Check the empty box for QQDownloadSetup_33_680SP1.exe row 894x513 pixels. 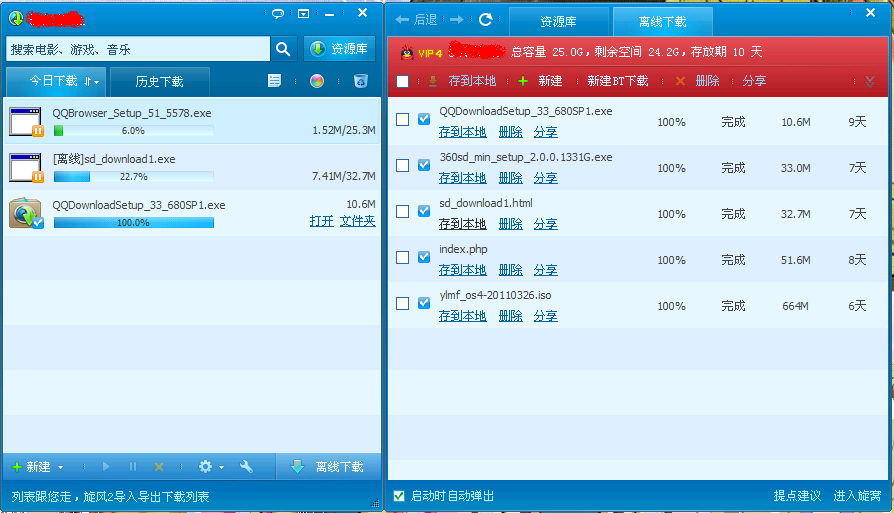pyautogui.click(x=403, y=120)
